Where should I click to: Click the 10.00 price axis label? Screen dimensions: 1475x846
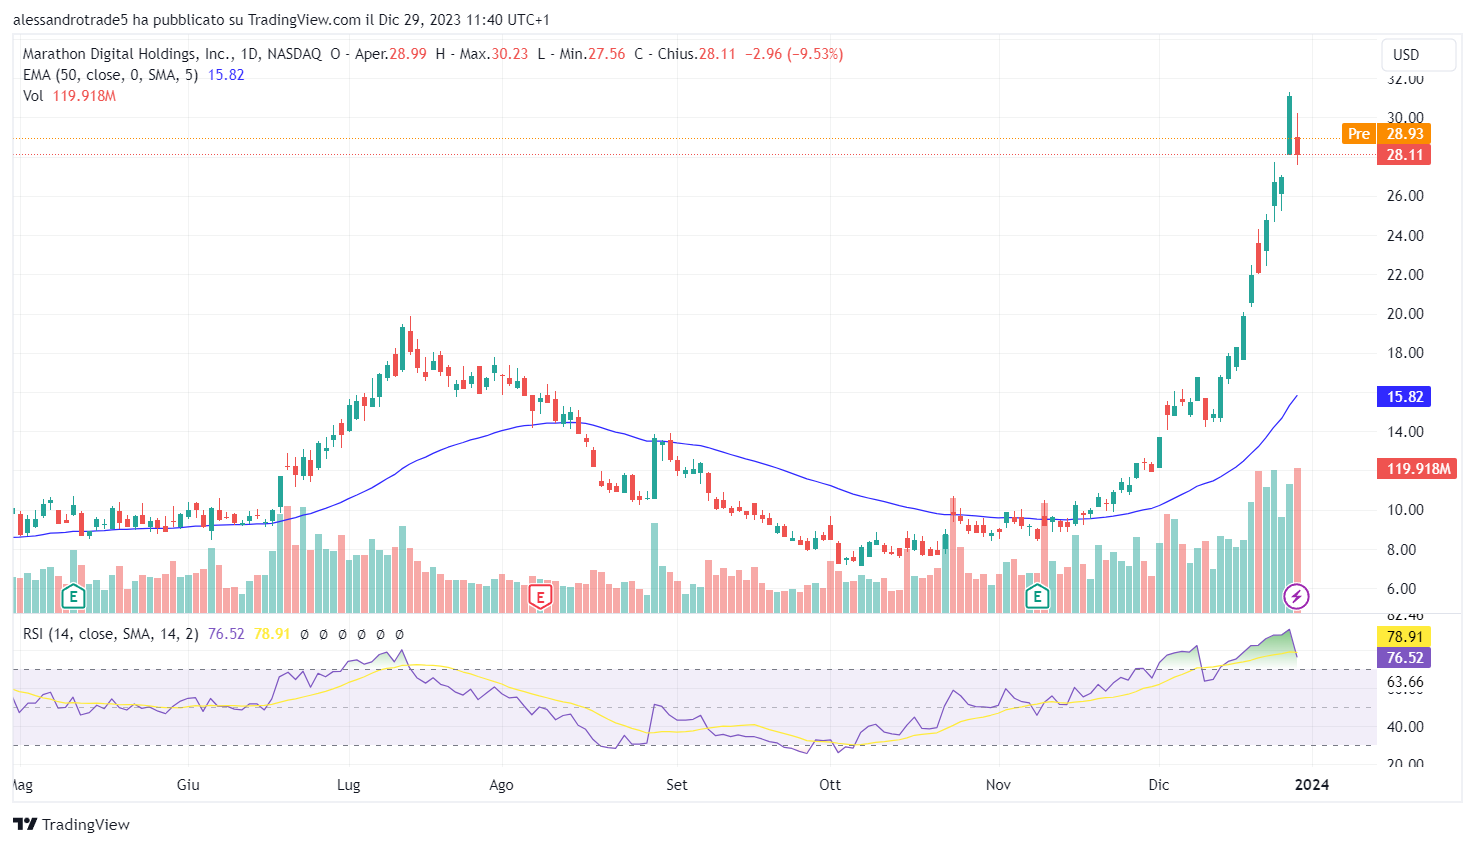[1404, 510]
